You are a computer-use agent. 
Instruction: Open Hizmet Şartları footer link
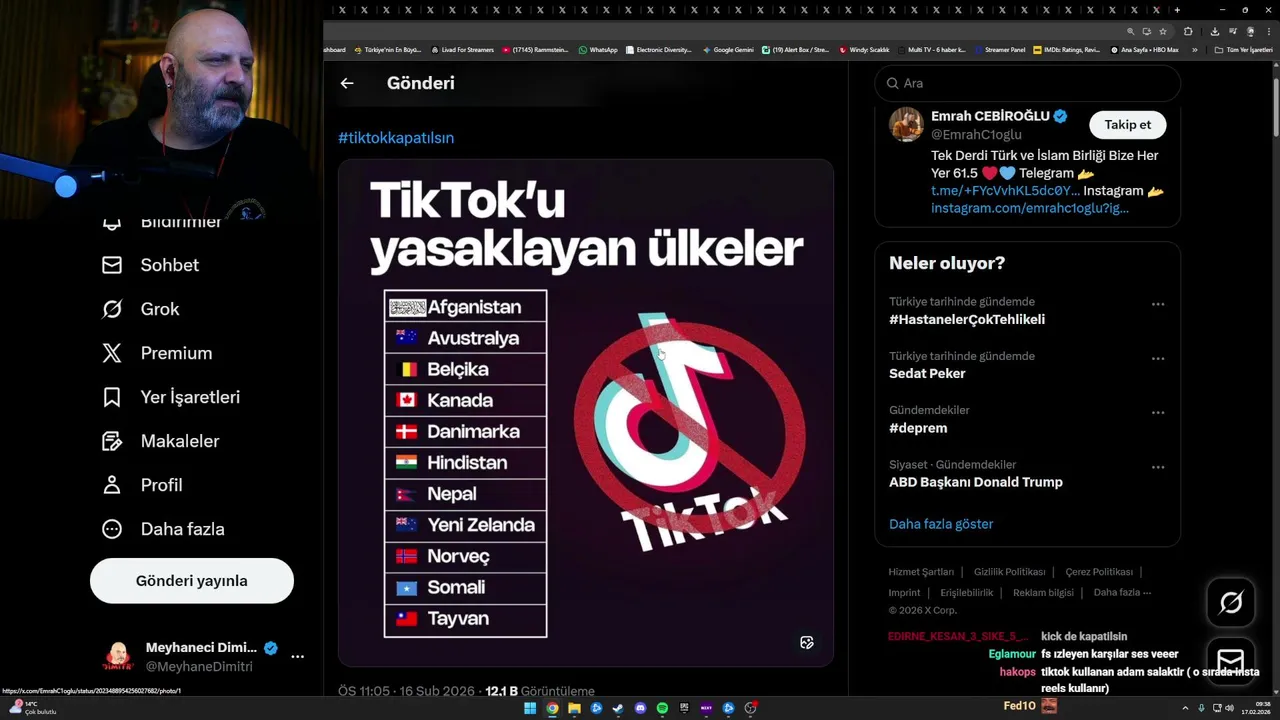921,572
